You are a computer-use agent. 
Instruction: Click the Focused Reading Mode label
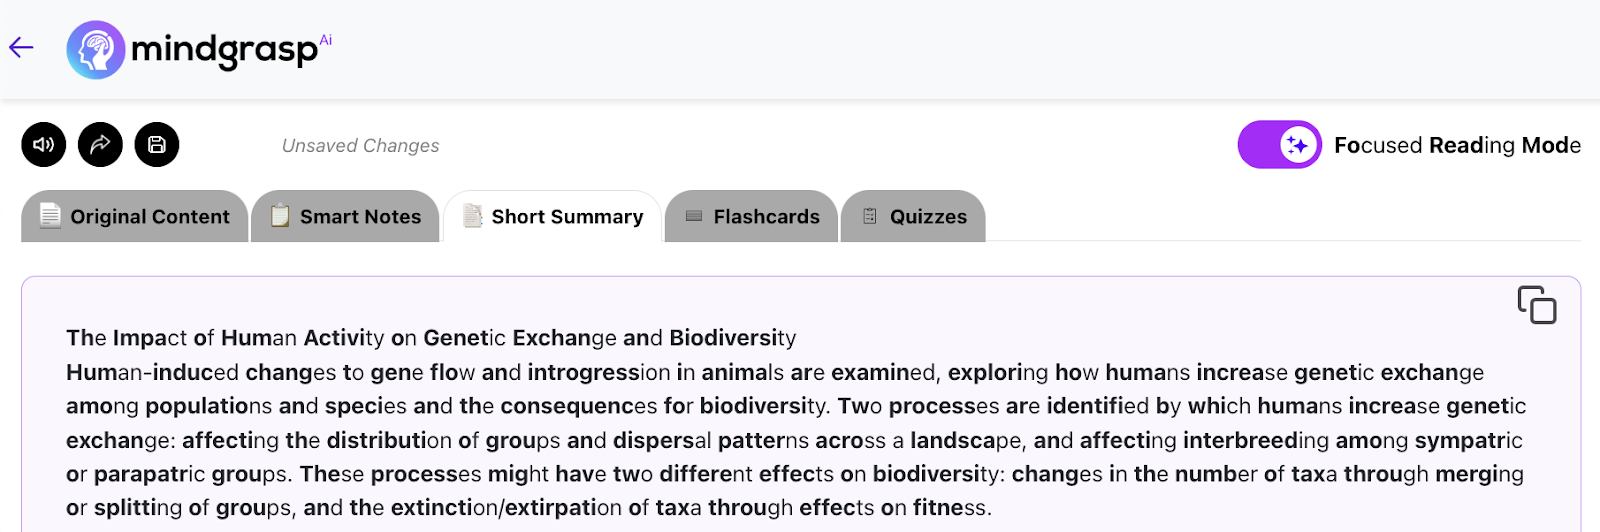click(1457, 145)
